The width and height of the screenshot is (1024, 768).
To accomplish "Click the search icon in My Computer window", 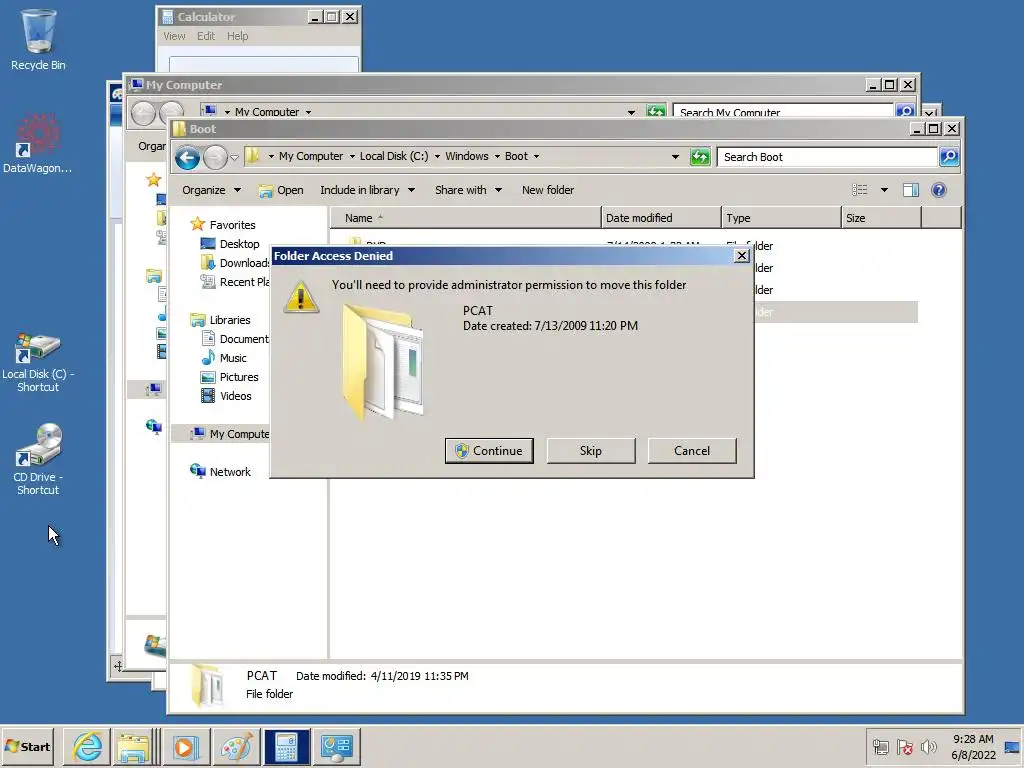I will [905, 112].
